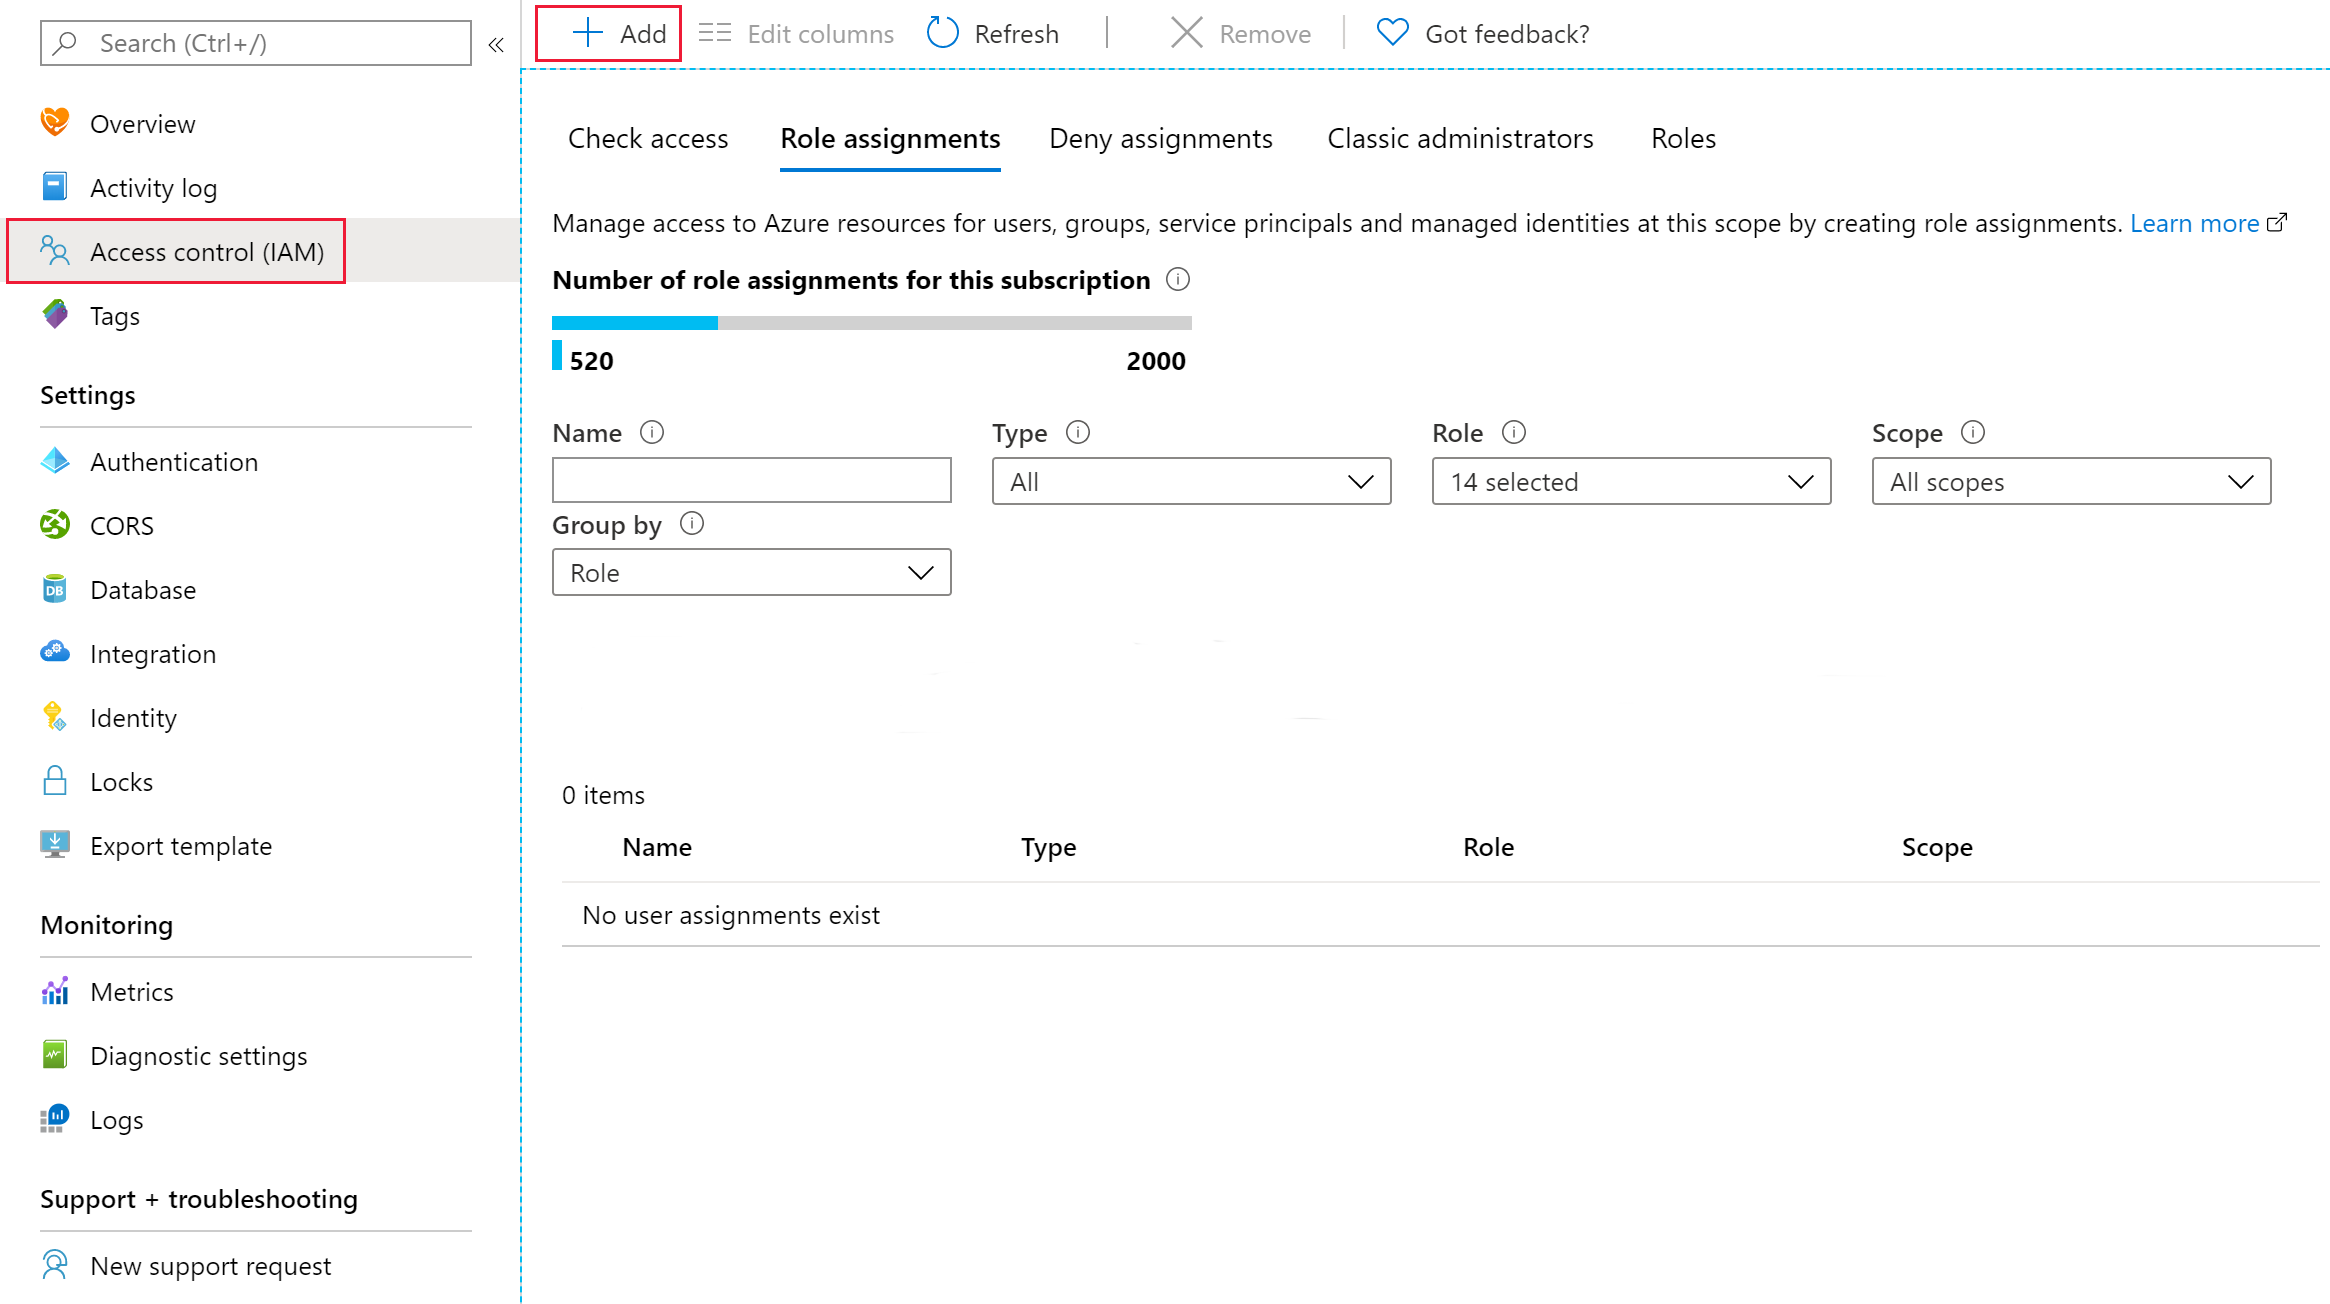Switch to the Roles tab

1683,138
